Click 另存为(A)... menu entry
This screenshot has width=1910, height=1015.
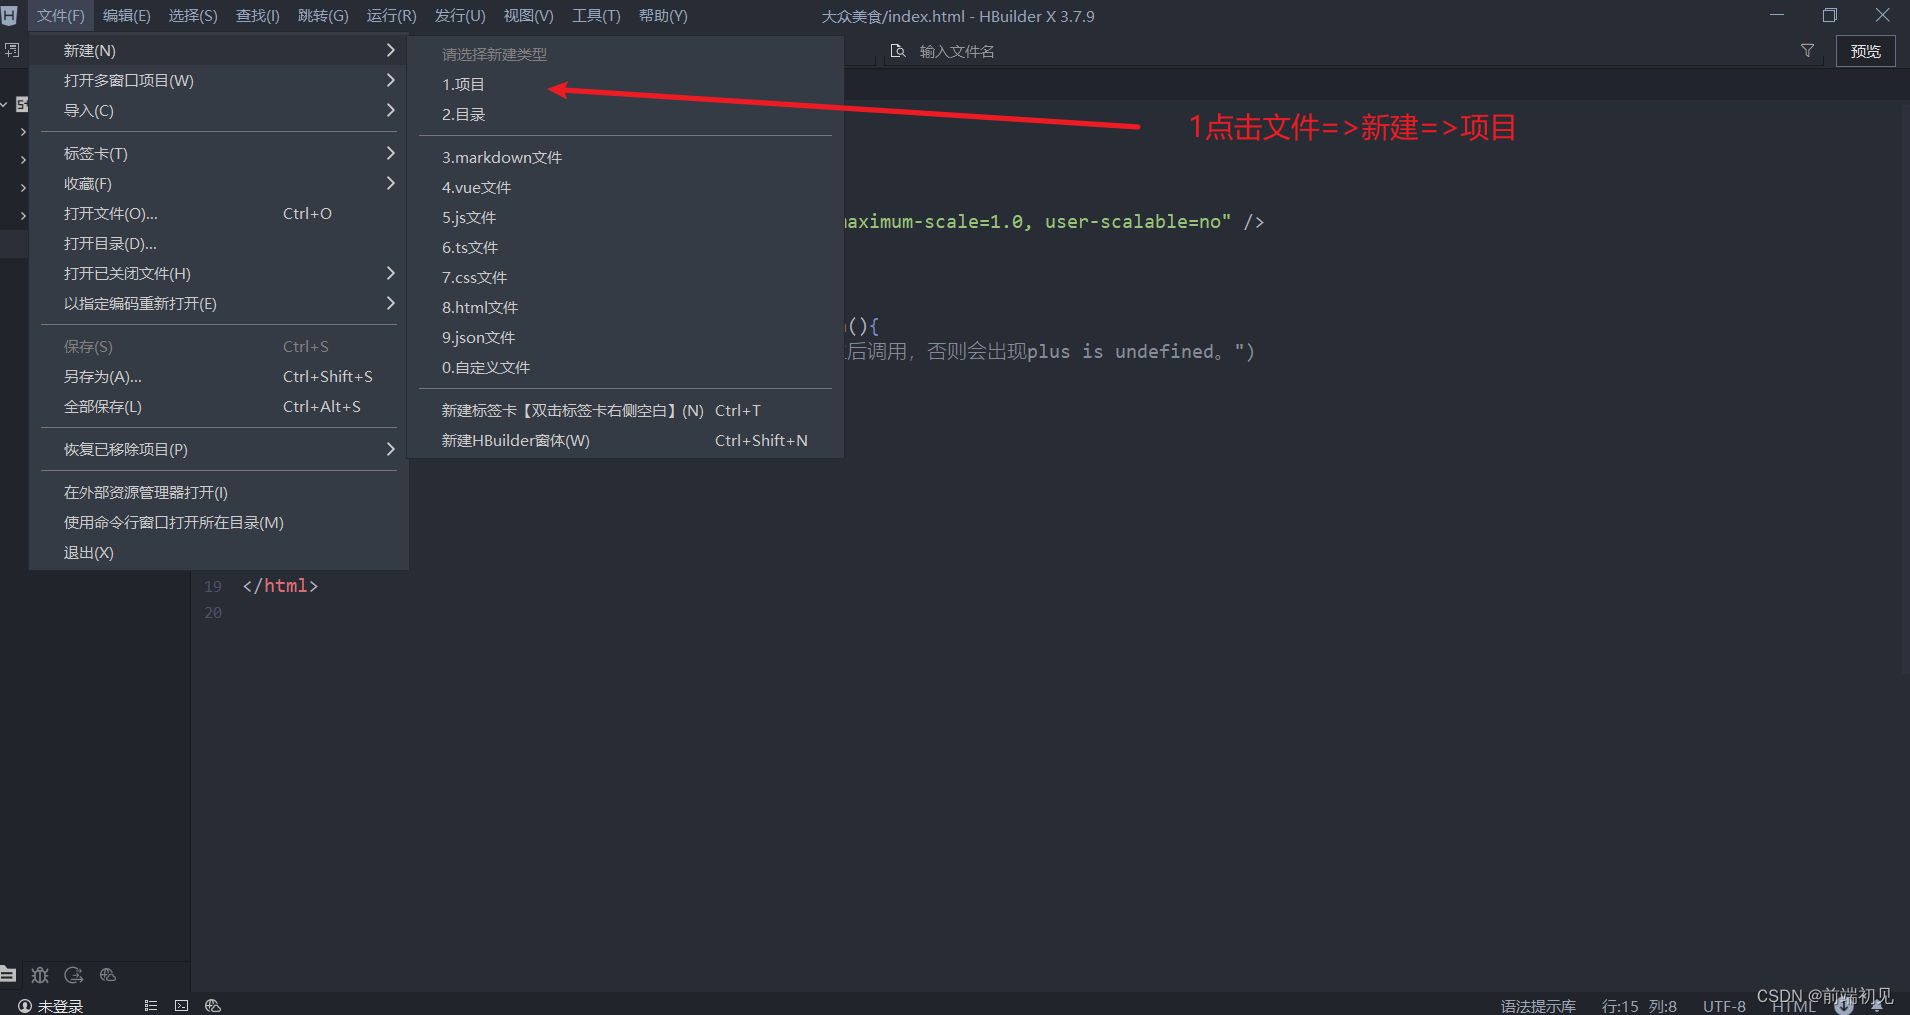219,377
